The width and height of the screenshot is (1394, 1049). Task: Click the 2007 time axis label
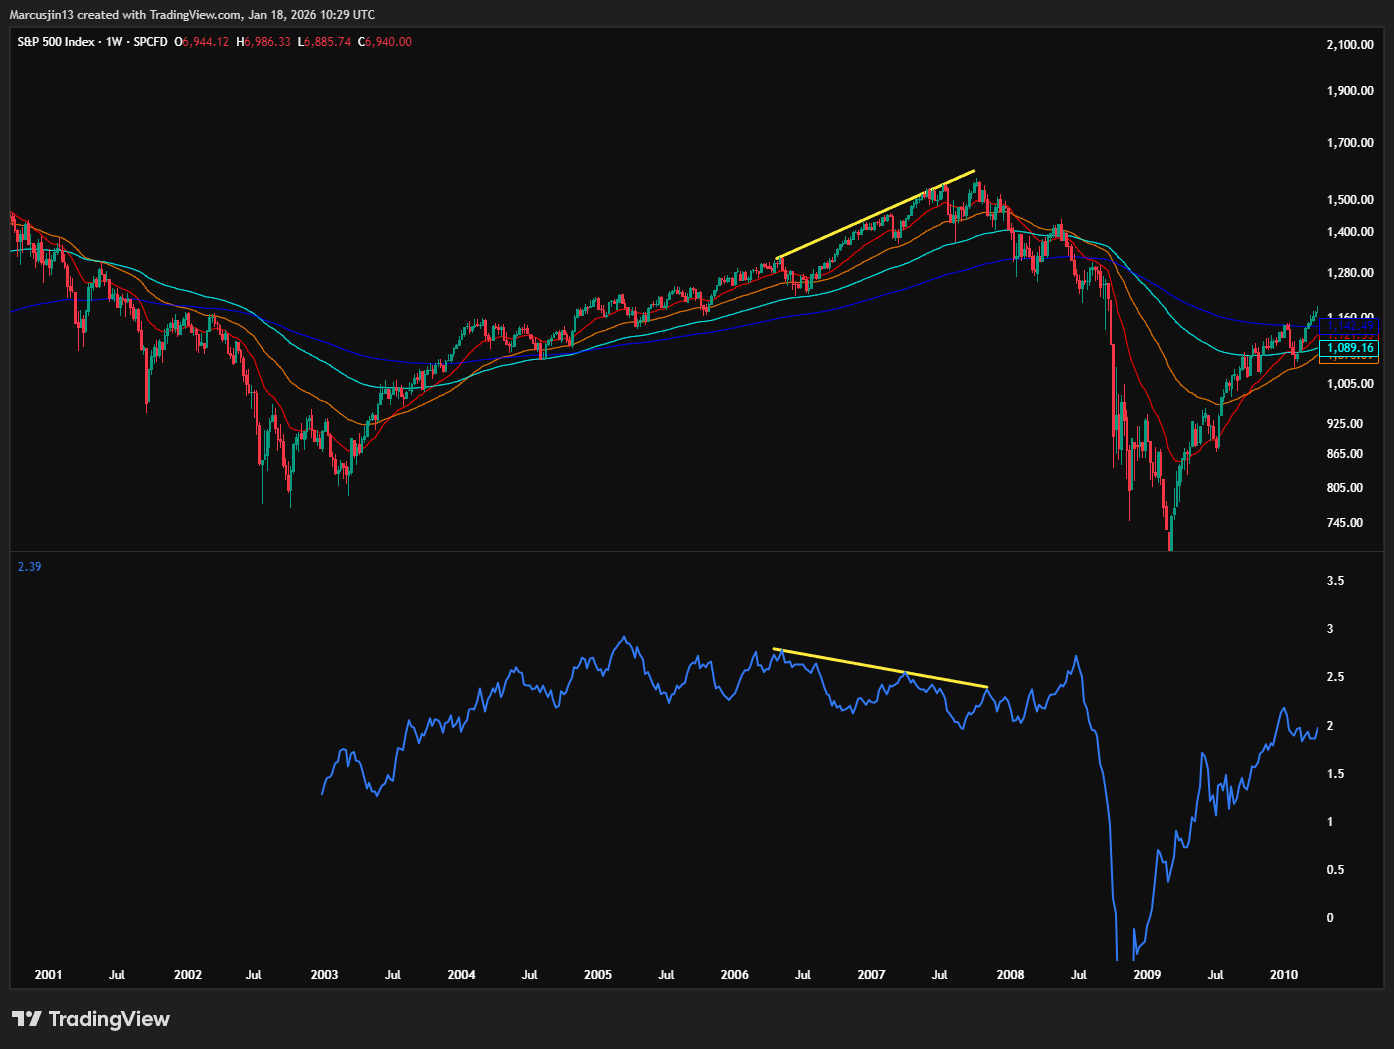point(871,975)
